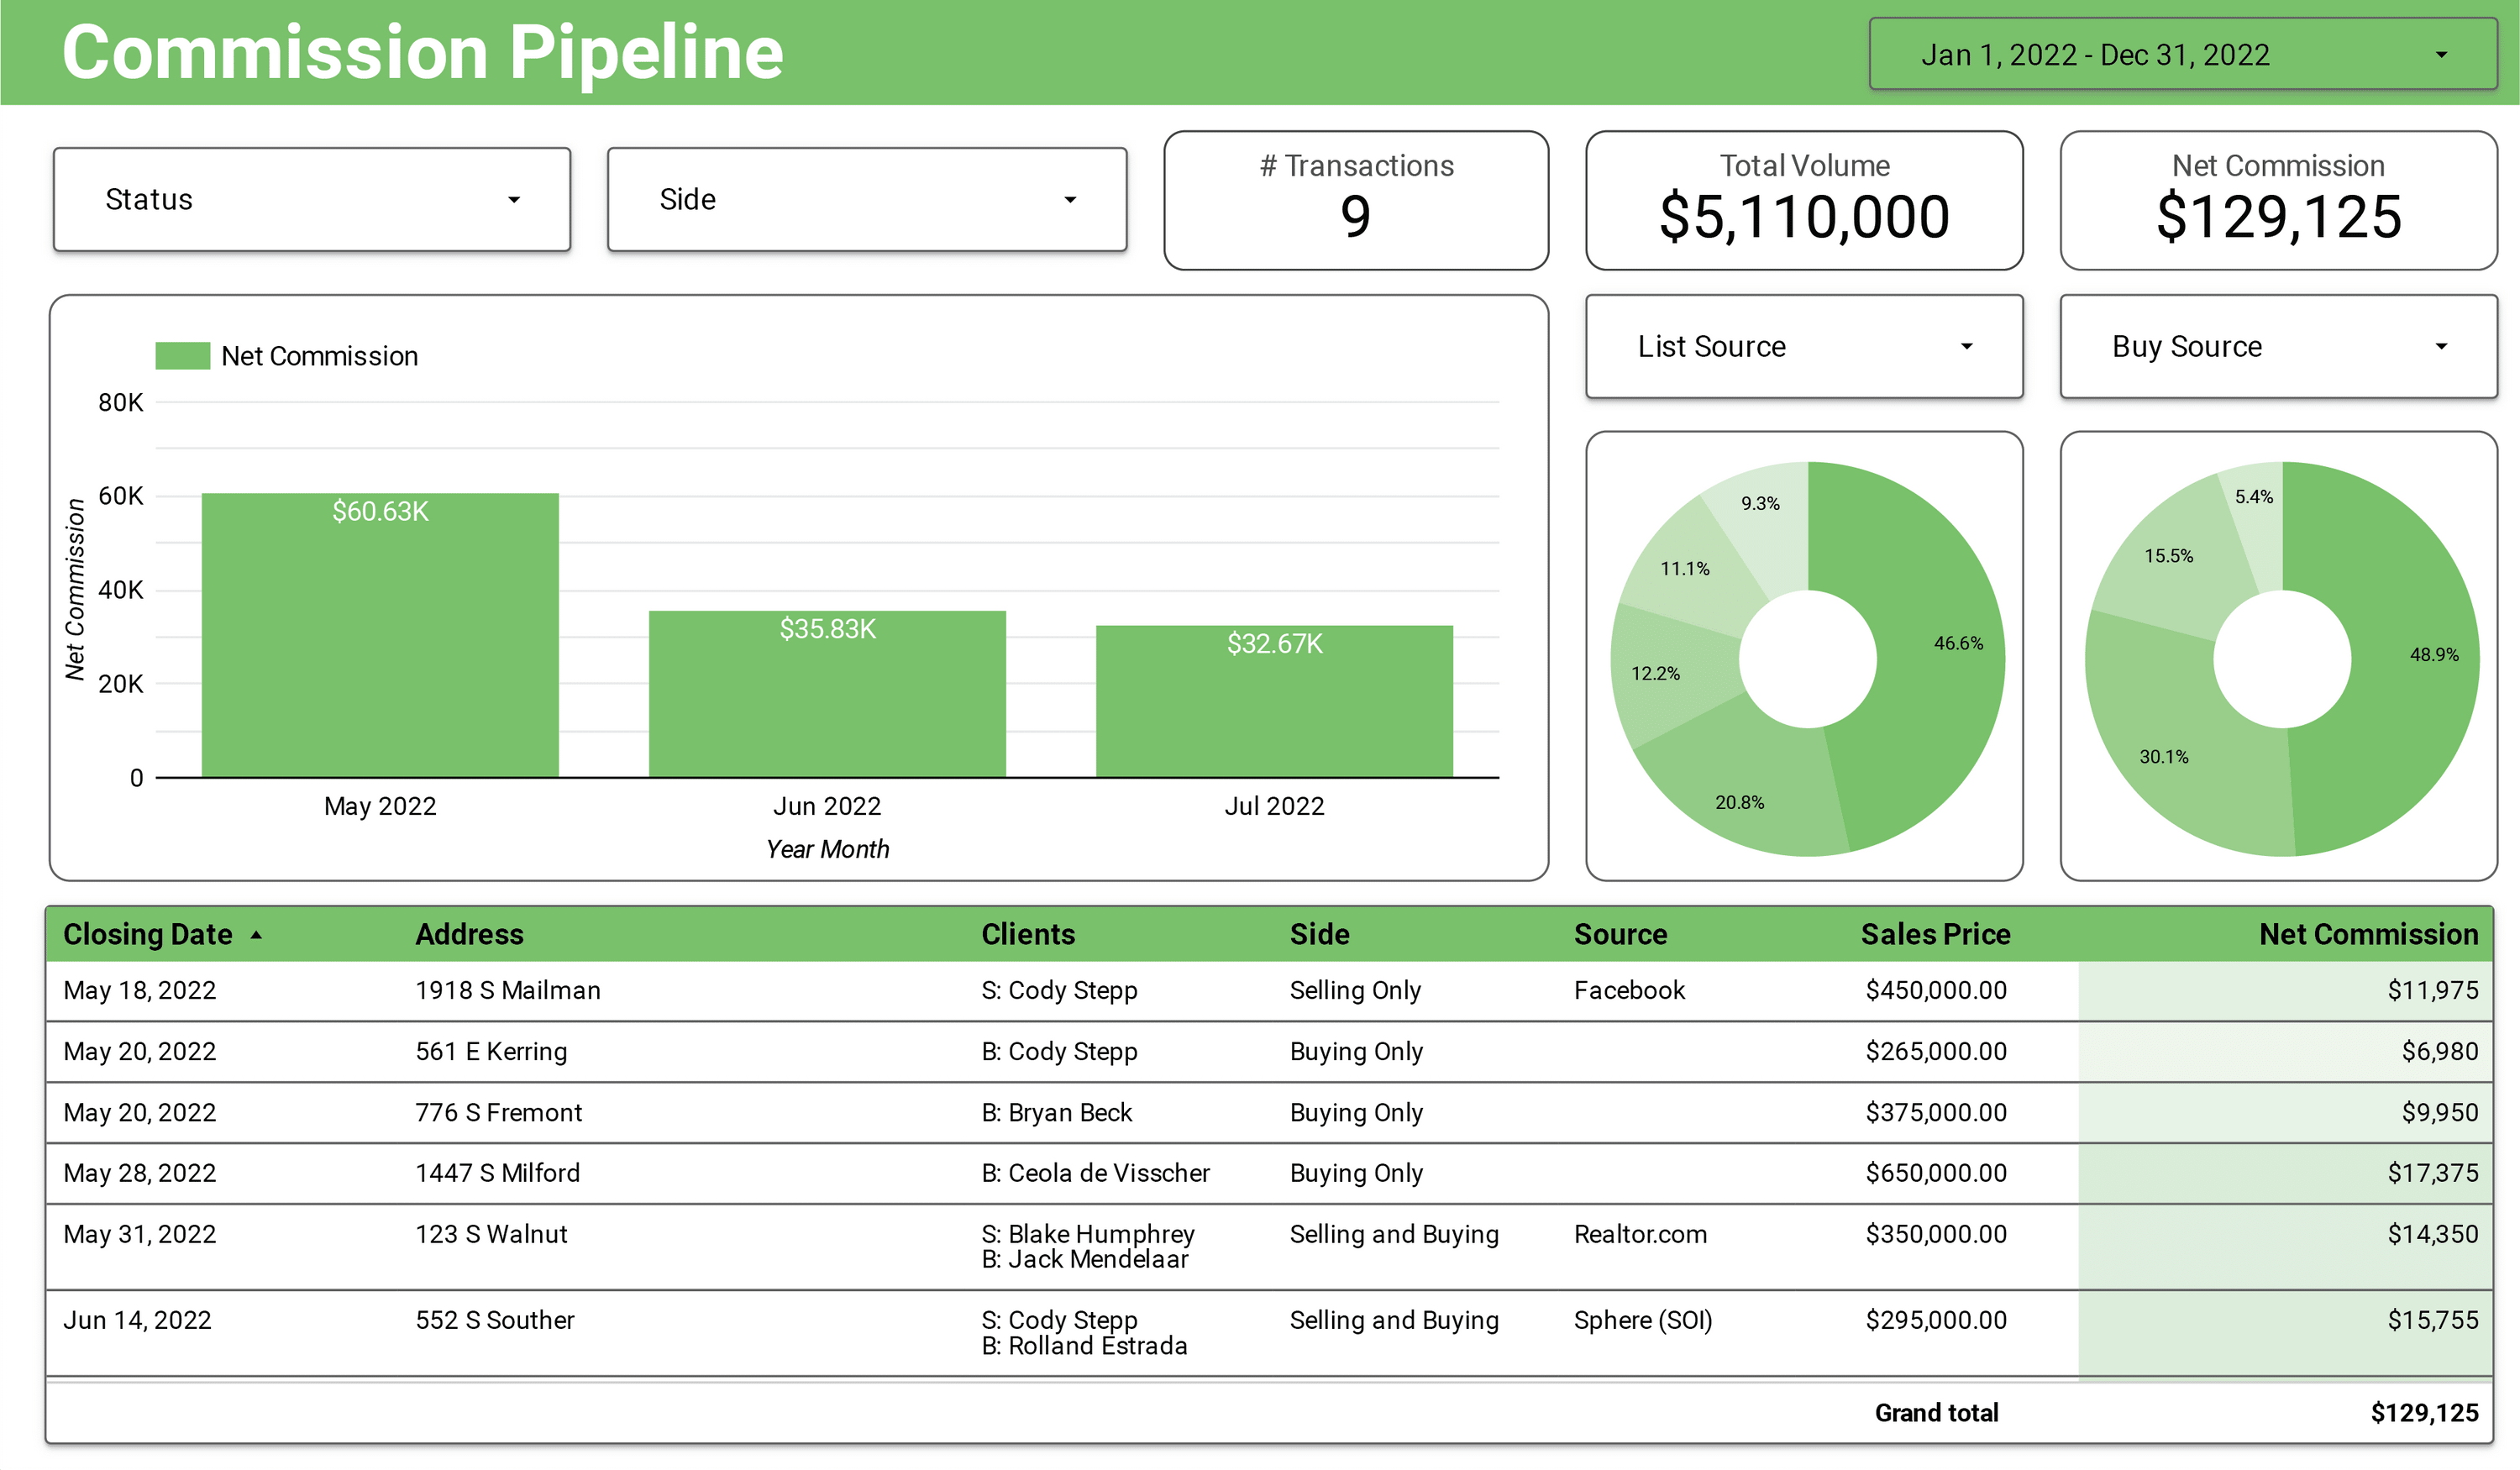
Task: Select the # Transactions scorecard
Action: pos(1355,200)
